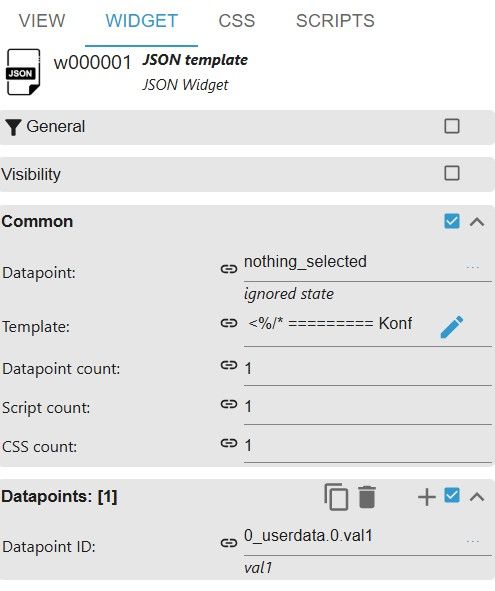Uncheck the Datapoints [1] section checkbox

click(x=452, y=495)
